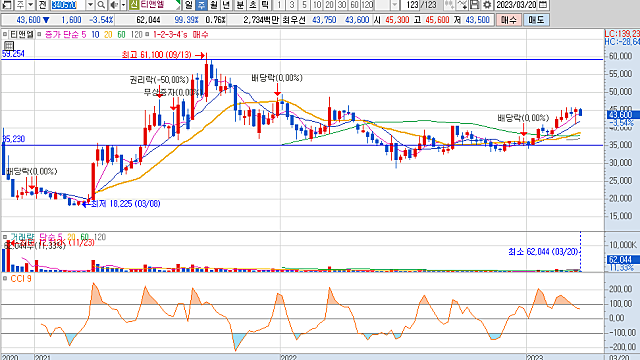Select interval 3 button
Screen dimensions: 640x360
point(291,5)
